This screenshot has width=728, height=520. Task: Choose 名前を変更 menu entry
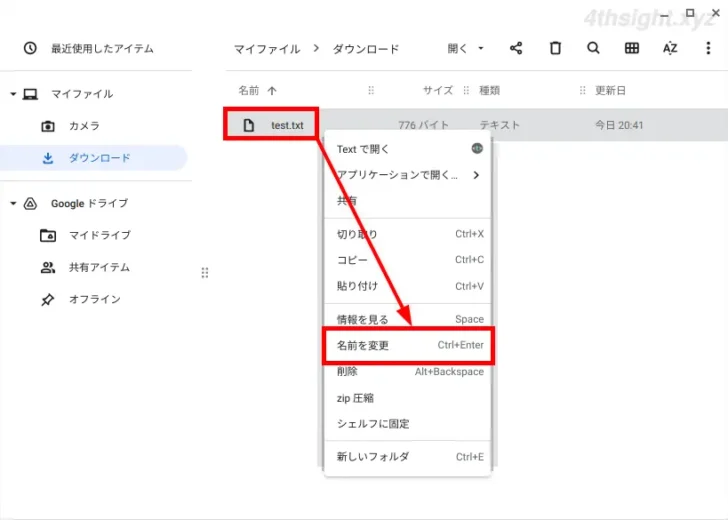tap(409, 345)
